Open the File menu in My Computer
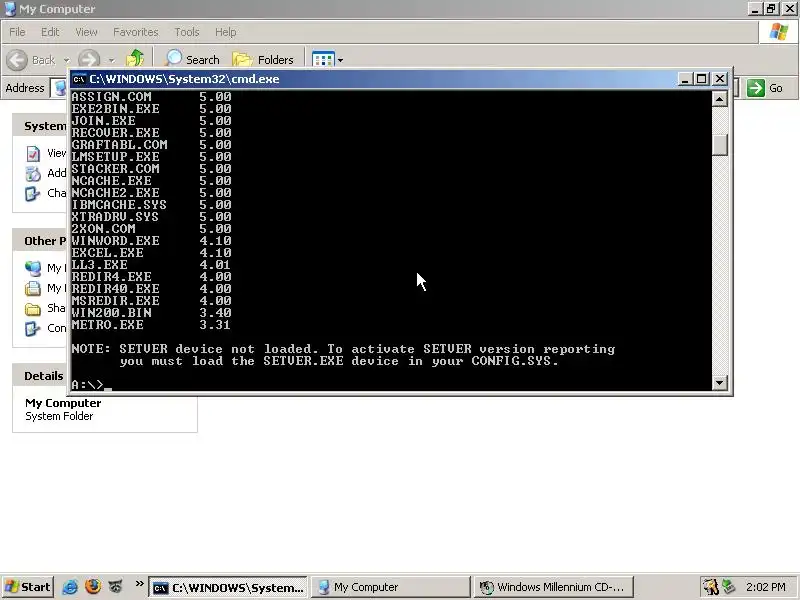 pyautogui.click(x=17, y=32)
